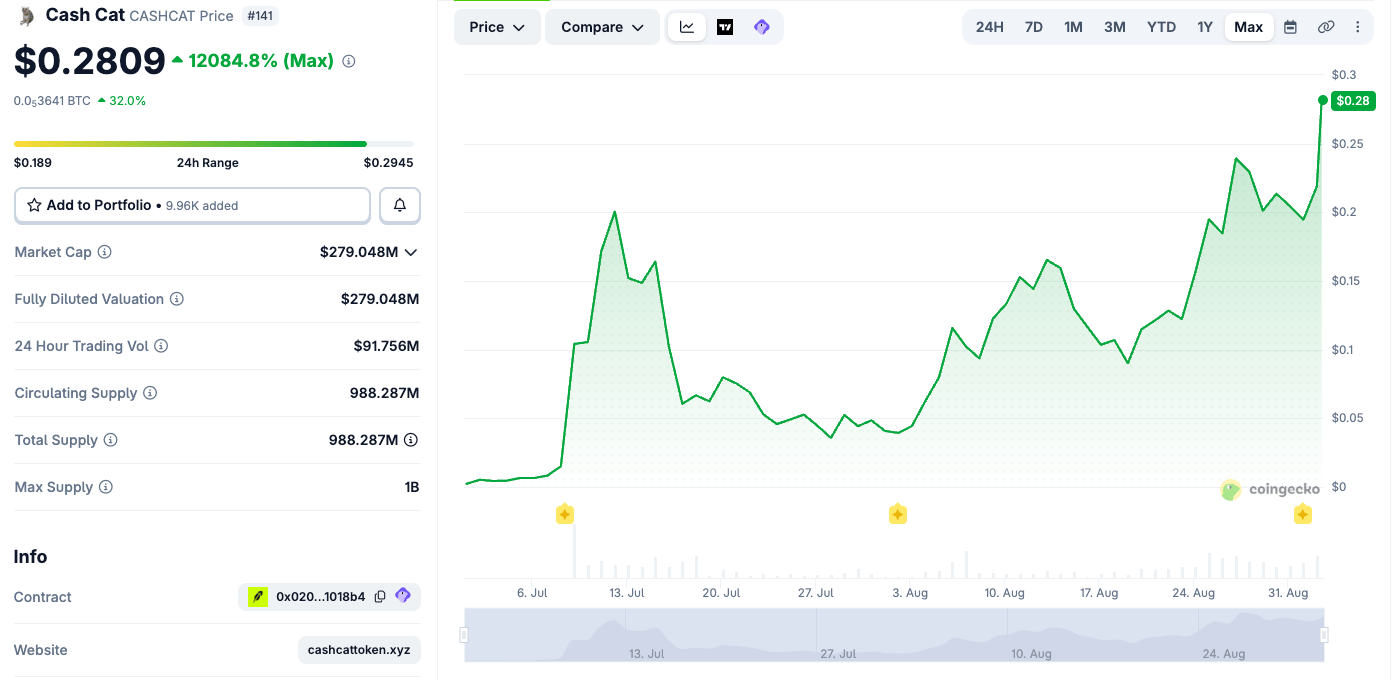This screenshot has height=680, width=1398.
Task: Click the Max Supply info icon
Action: [106, 487]
